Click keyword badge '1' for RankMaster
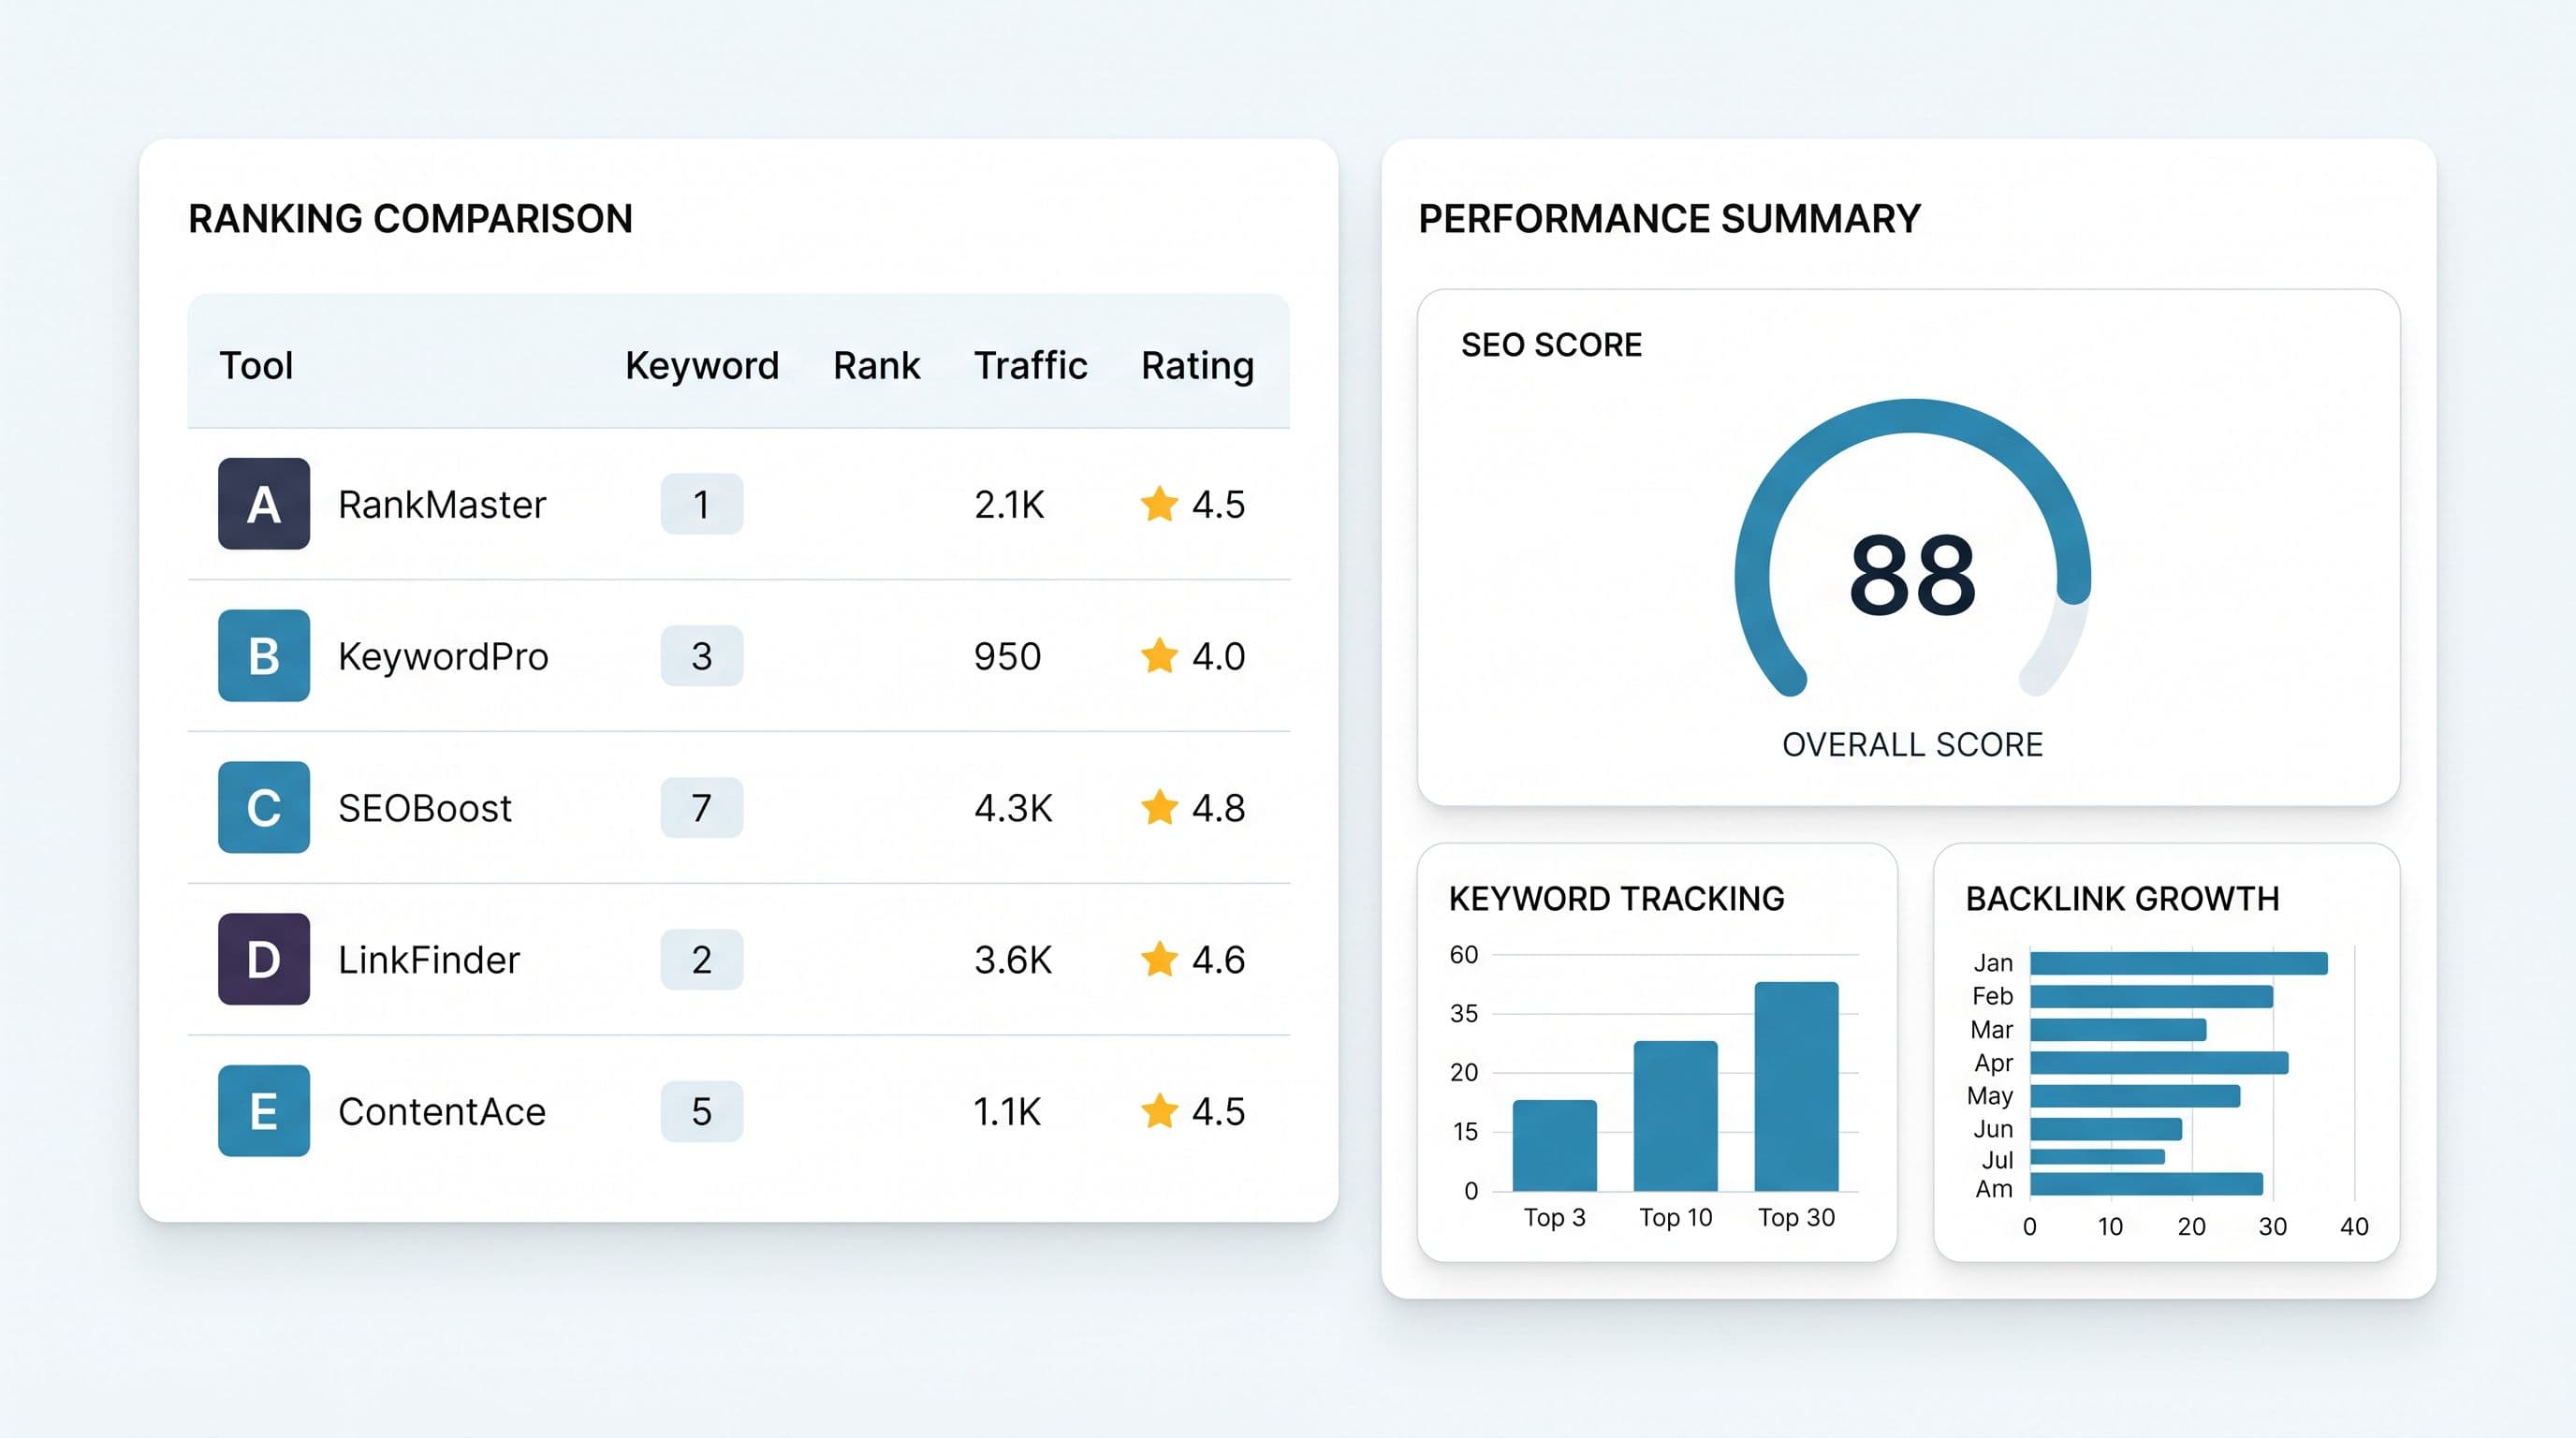Viewport: 2576px width, 1438px height. tap(702, 504)
